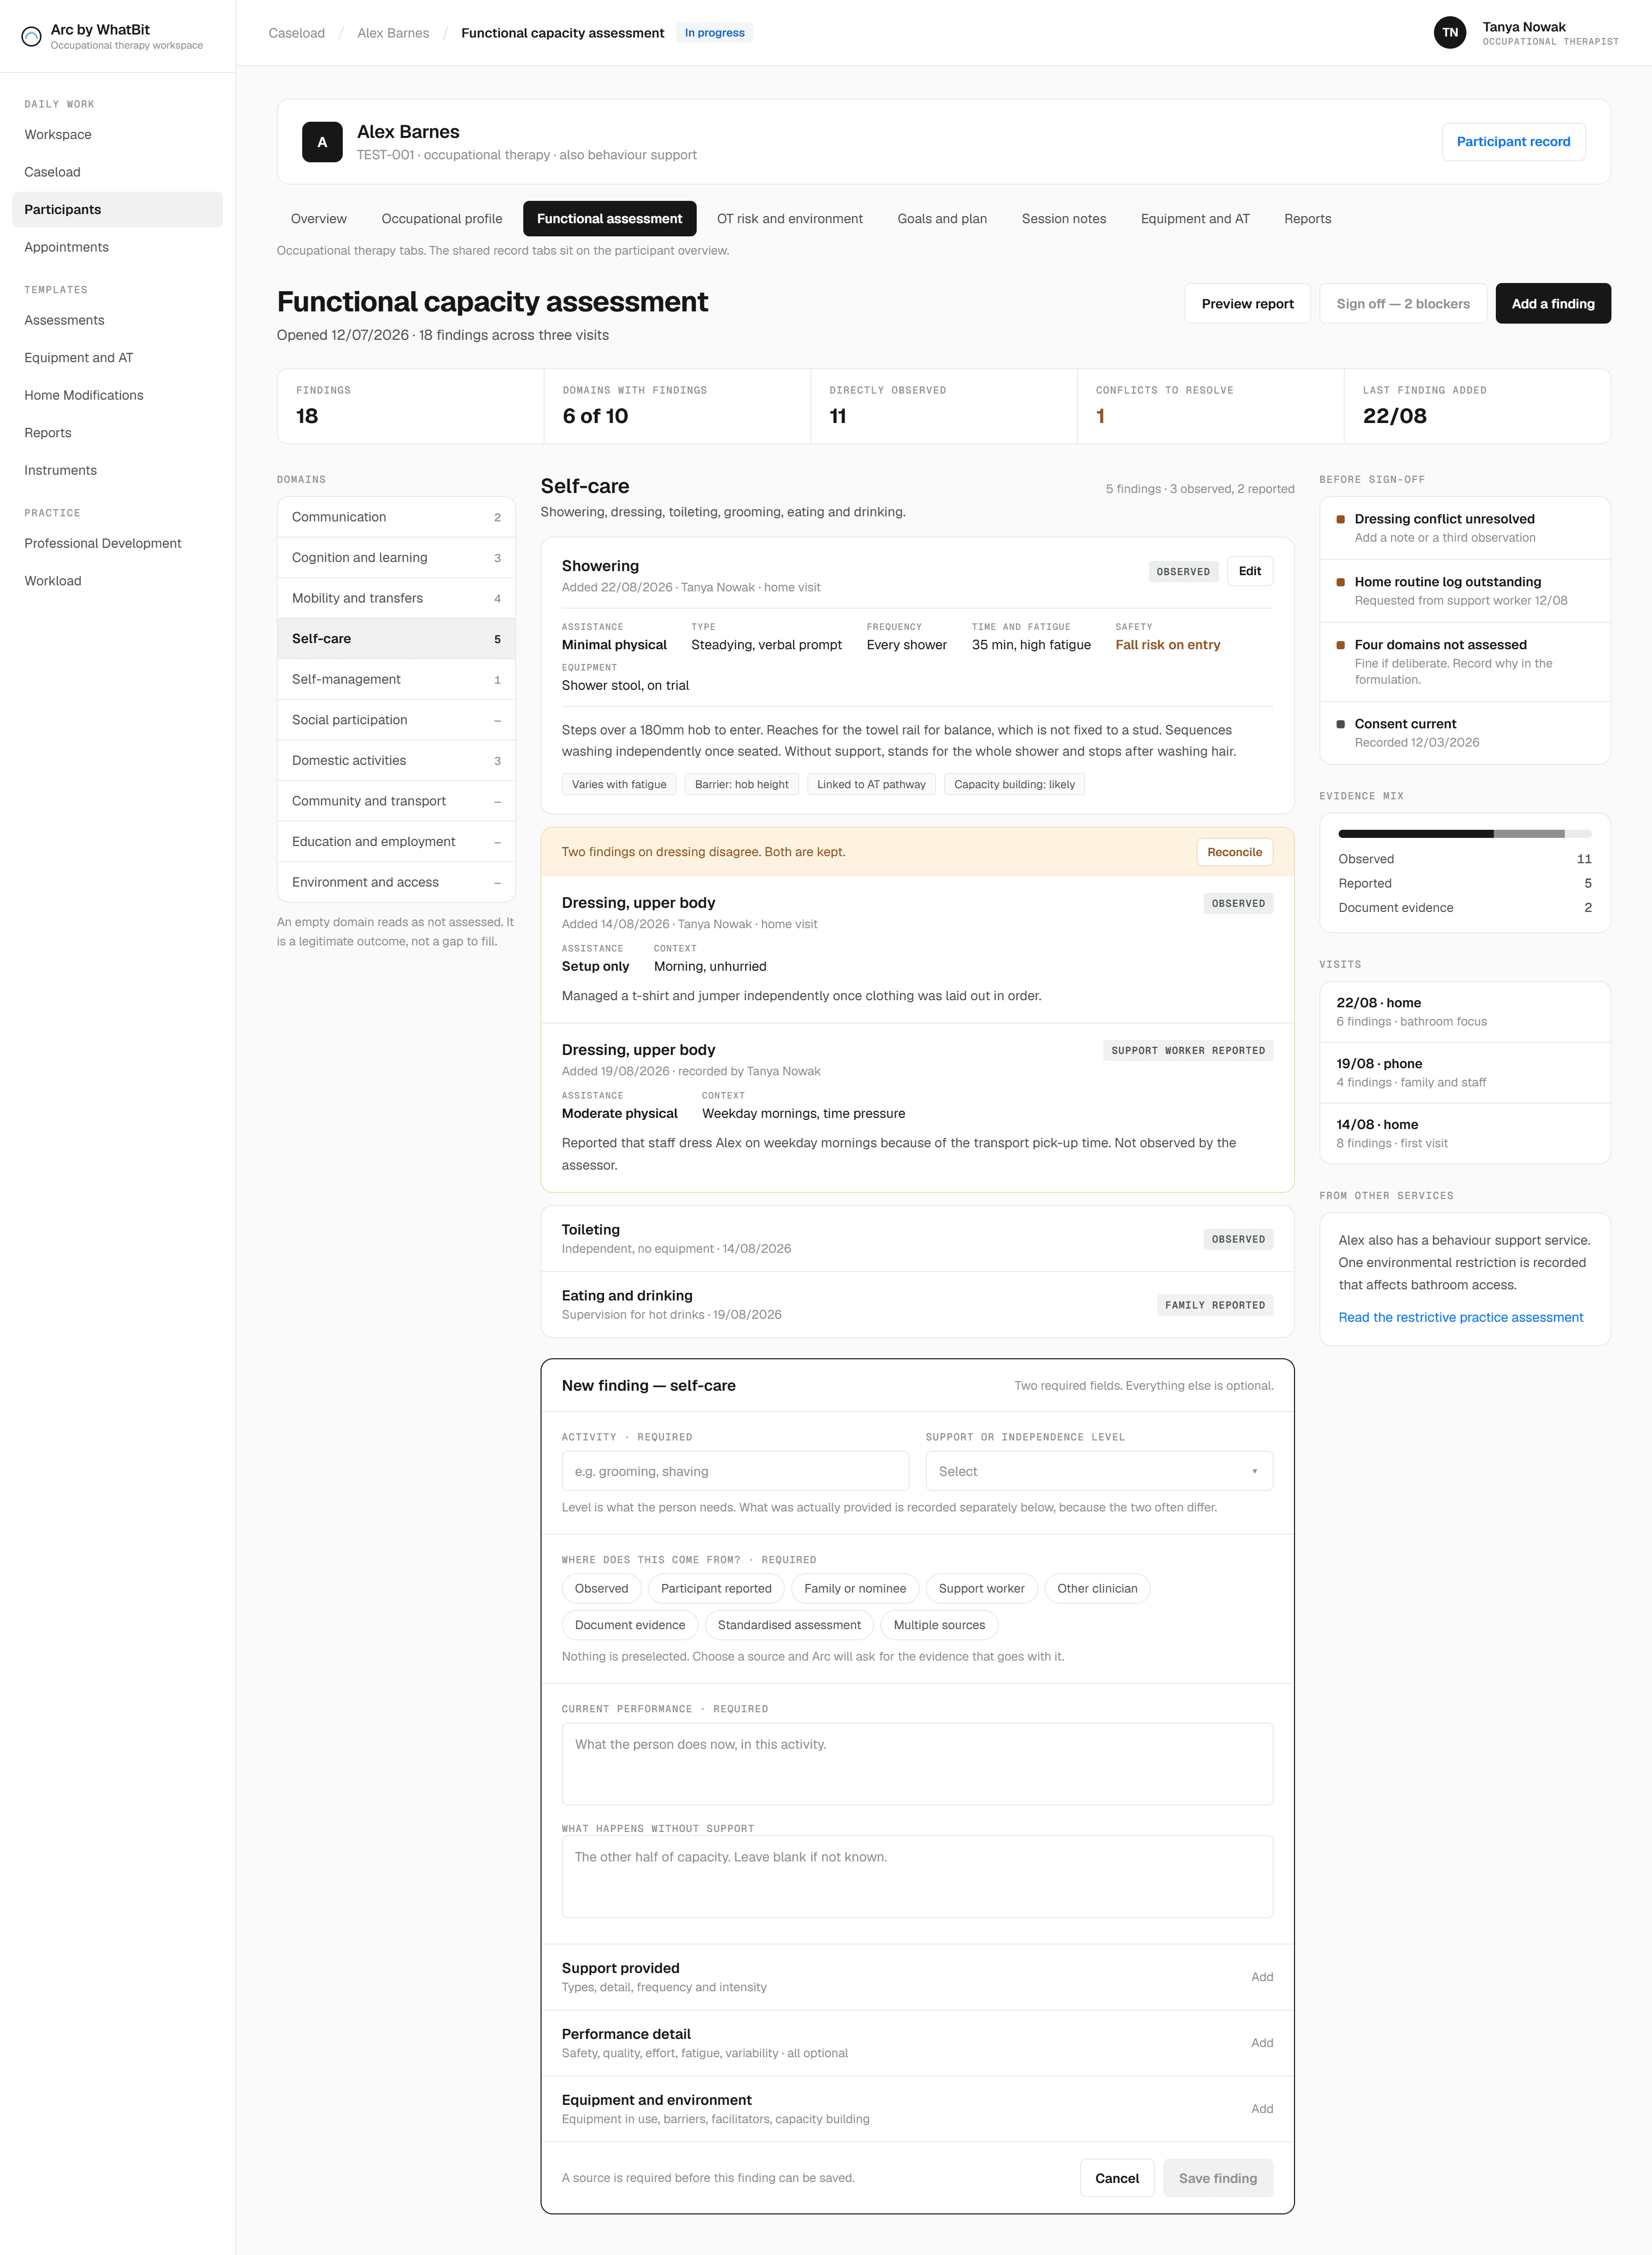Expand the 'Support provided' section

917,1977
